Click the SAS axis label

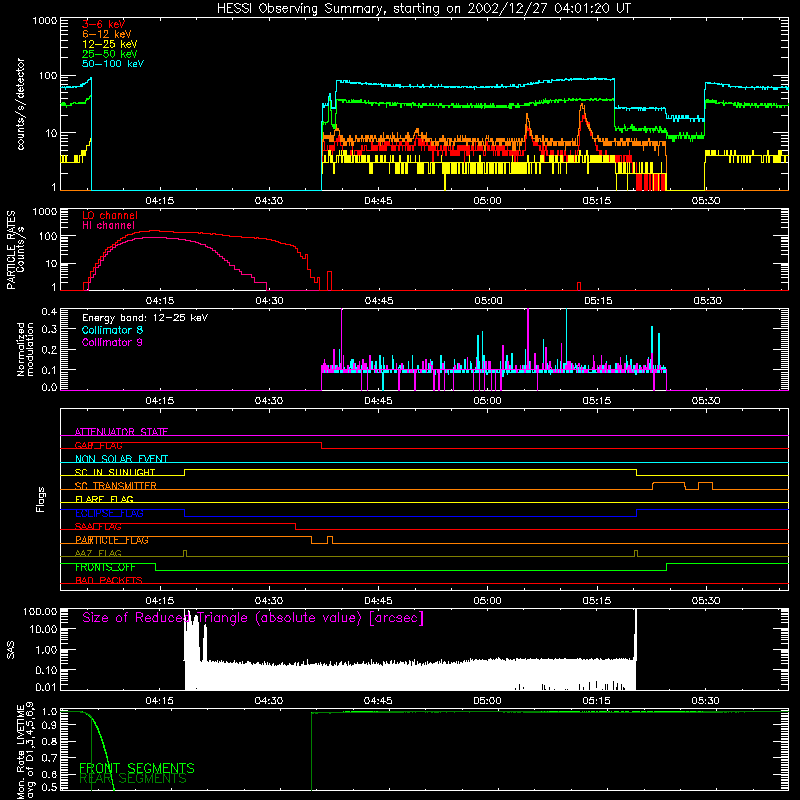(x=10, y=650)
